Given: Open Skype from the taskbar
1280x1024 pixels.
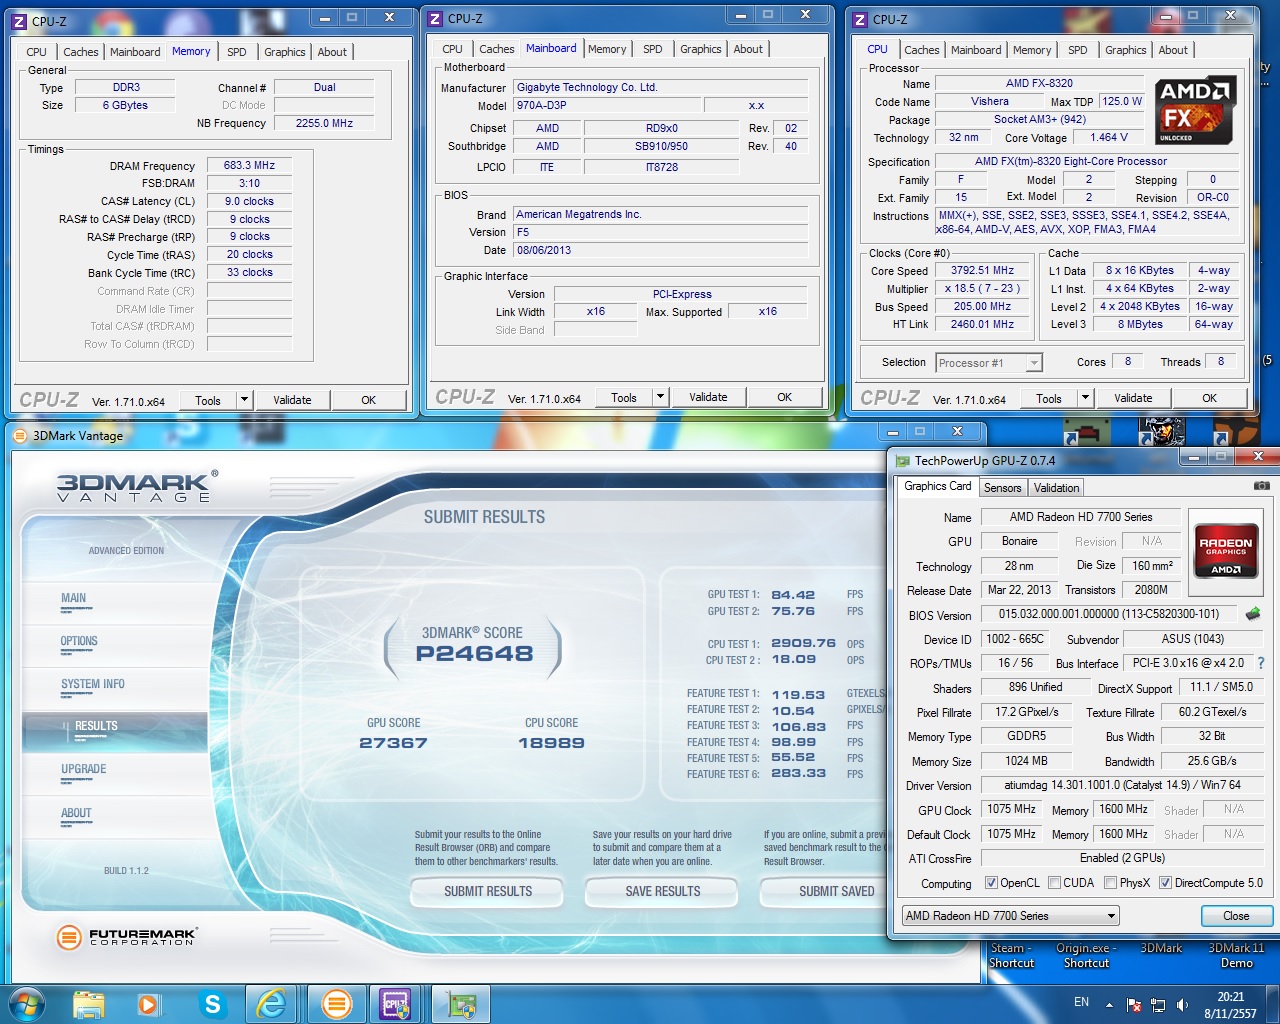Looking at the screenshot, I should (x=212, y=1004).
